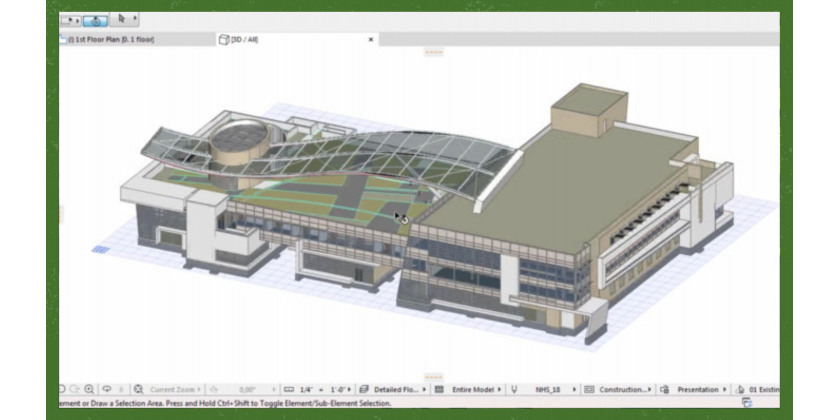Click the scale ruler icon before 1/4"
The height and width of the screenshot is (420, 840).
(288, 389)
